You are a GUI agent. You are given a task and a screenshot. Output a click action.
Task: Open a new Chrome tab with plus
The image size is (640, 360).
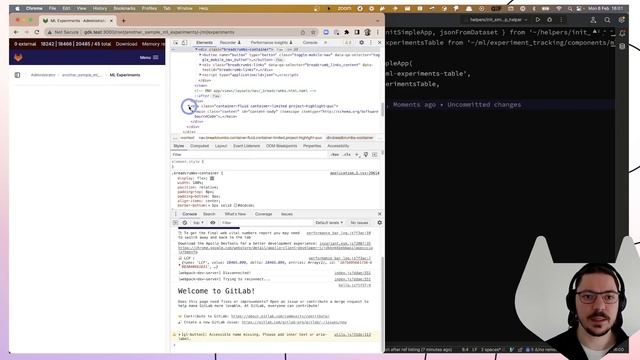click(x=123, y=20)
